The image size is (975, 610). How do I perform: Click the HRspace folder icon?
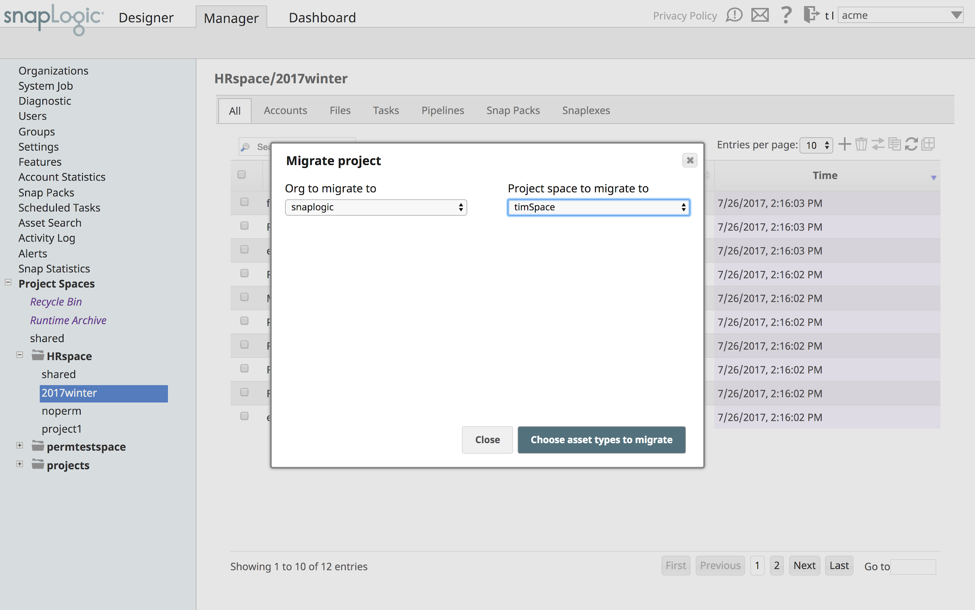[x=38, y=356]
